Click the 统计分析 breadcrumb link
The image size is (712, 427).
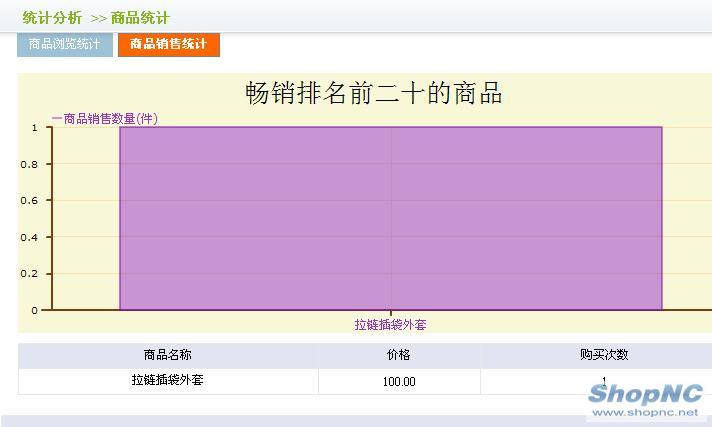coord(52,18)
